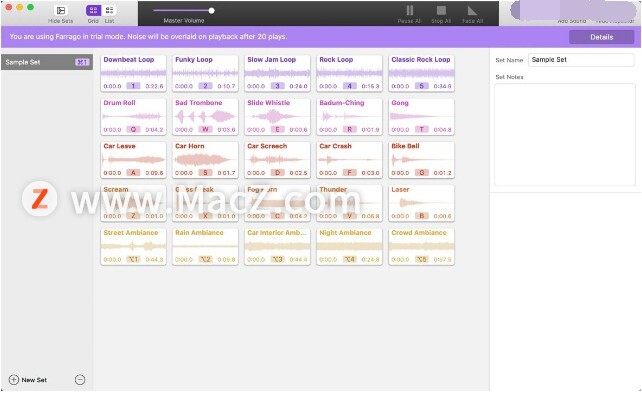Edit the Set Name field
The height and width of the screenshot is (397, 642).
coord(581,60)
